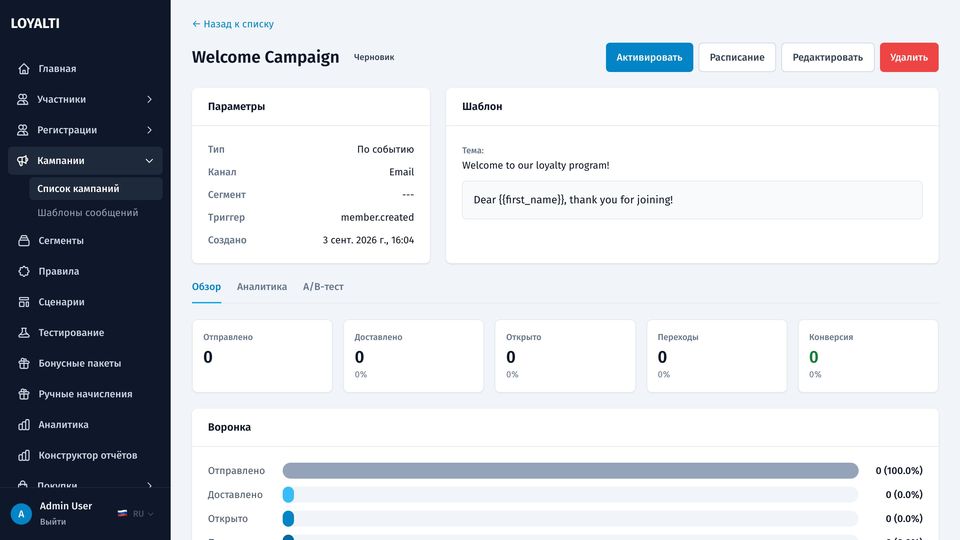Screen dimensions: 960x540
Task: Click the Выйти logout link
Action: click(53, 522)
